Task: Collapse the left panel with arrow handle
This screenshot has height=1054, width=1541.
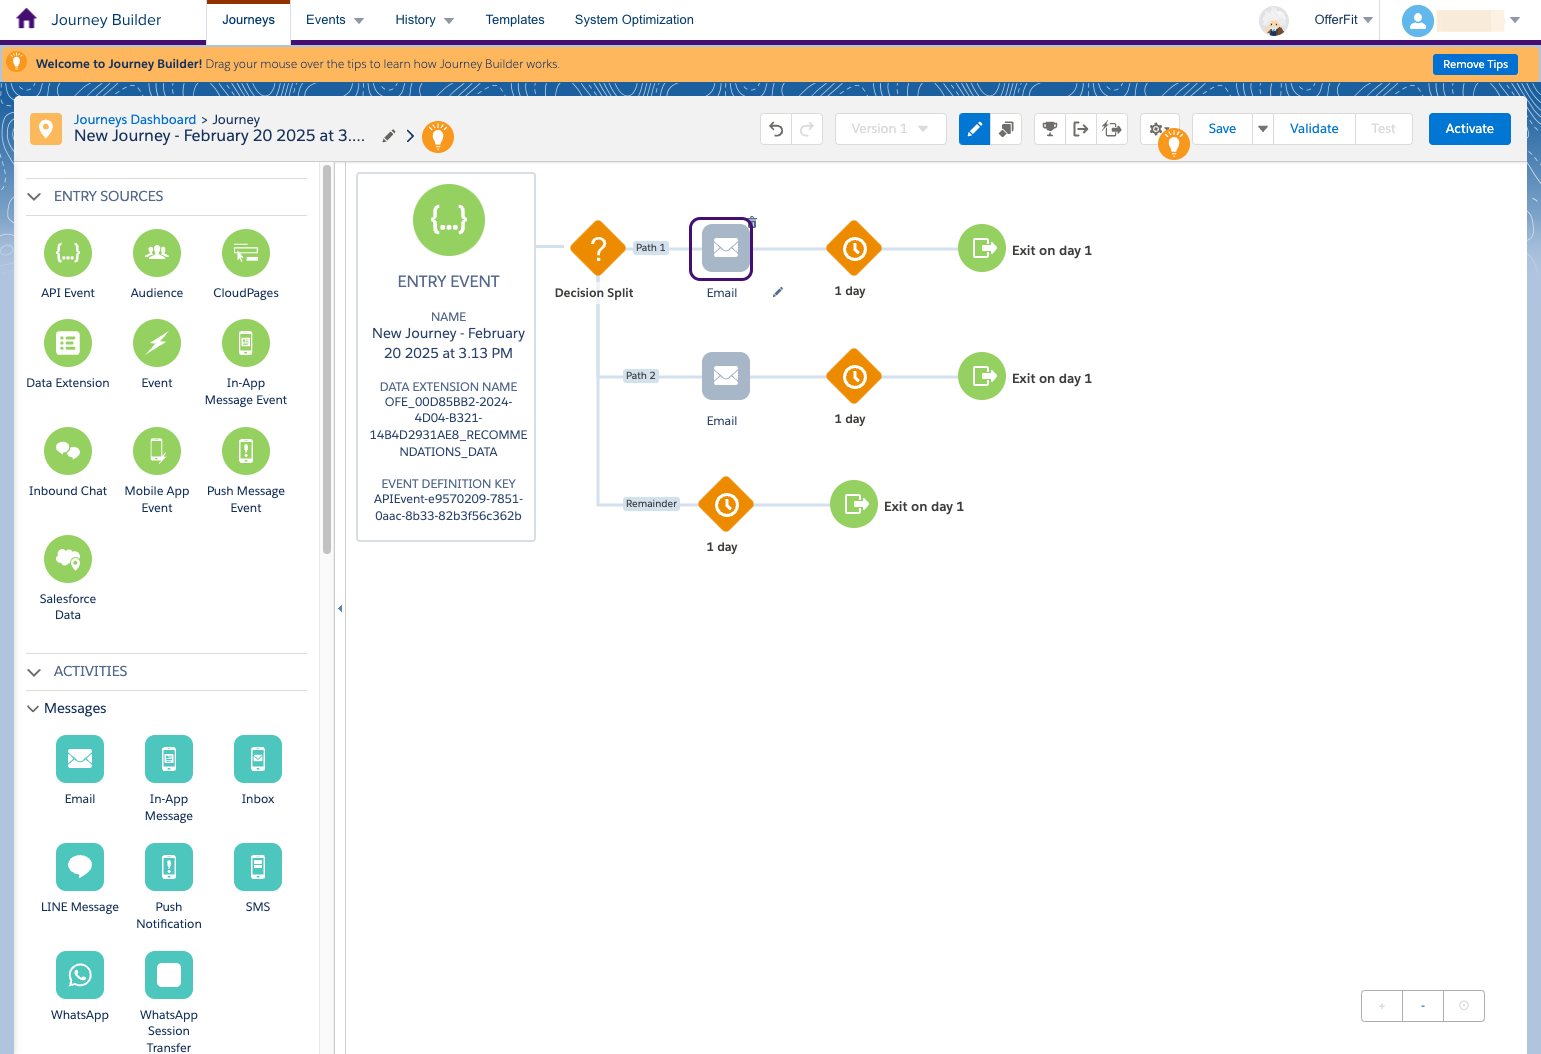Action: [x=340, y=608]
